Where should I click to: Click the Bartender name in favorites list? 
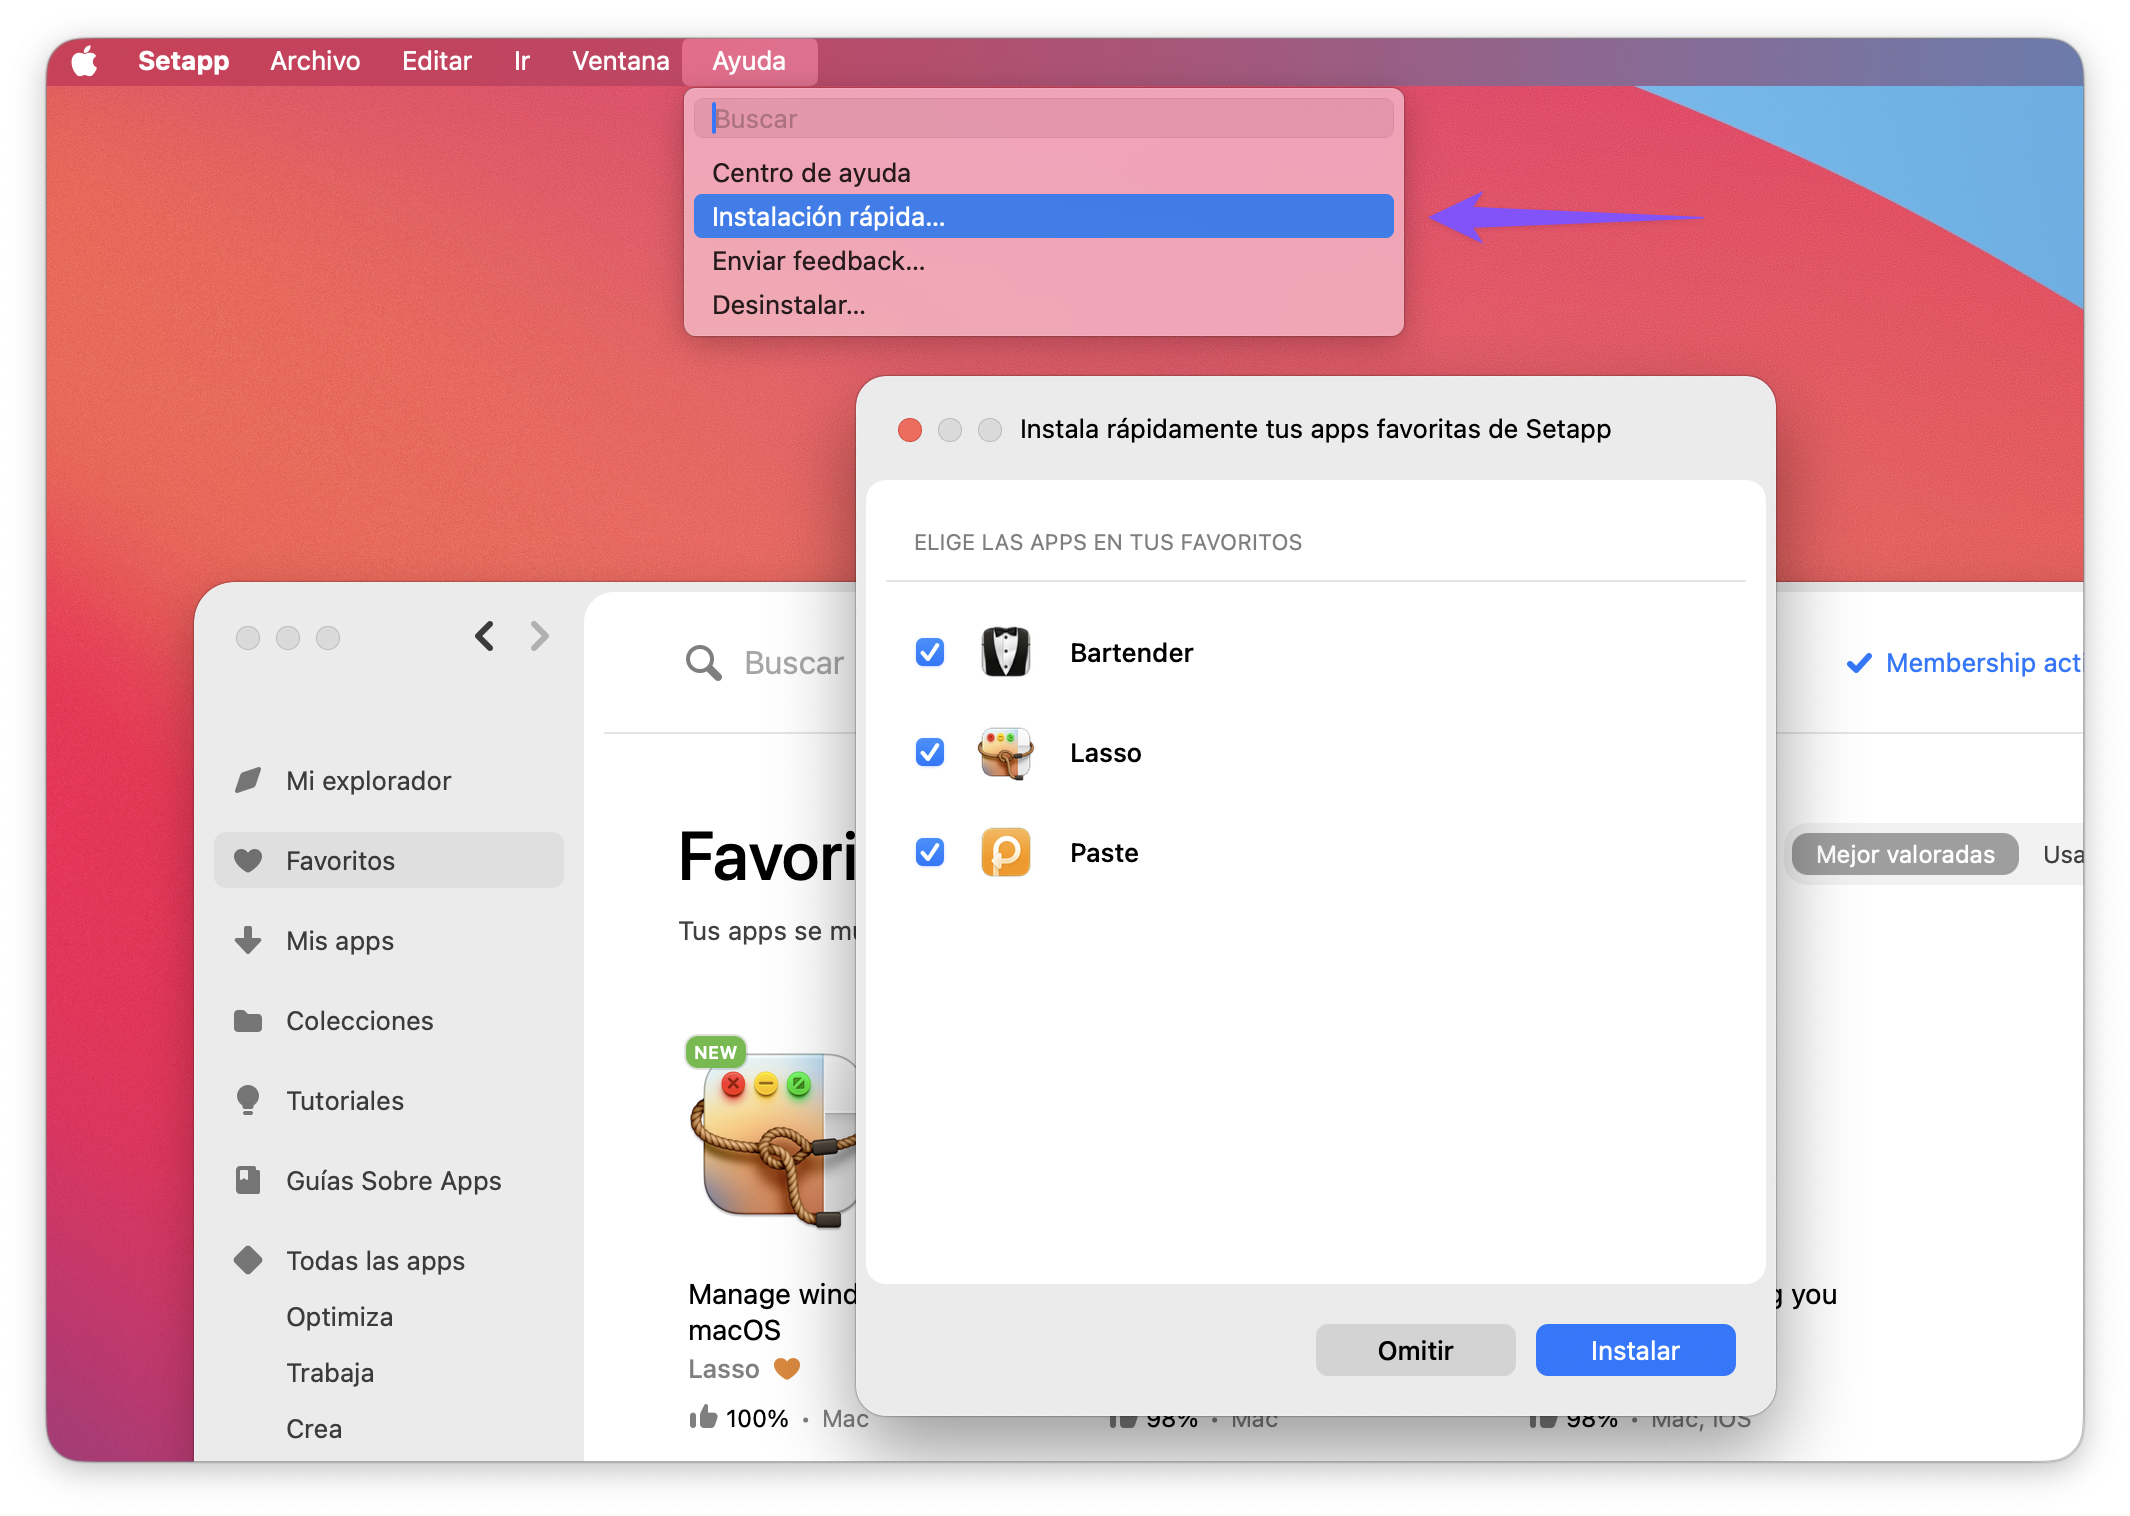[1131, 653]
